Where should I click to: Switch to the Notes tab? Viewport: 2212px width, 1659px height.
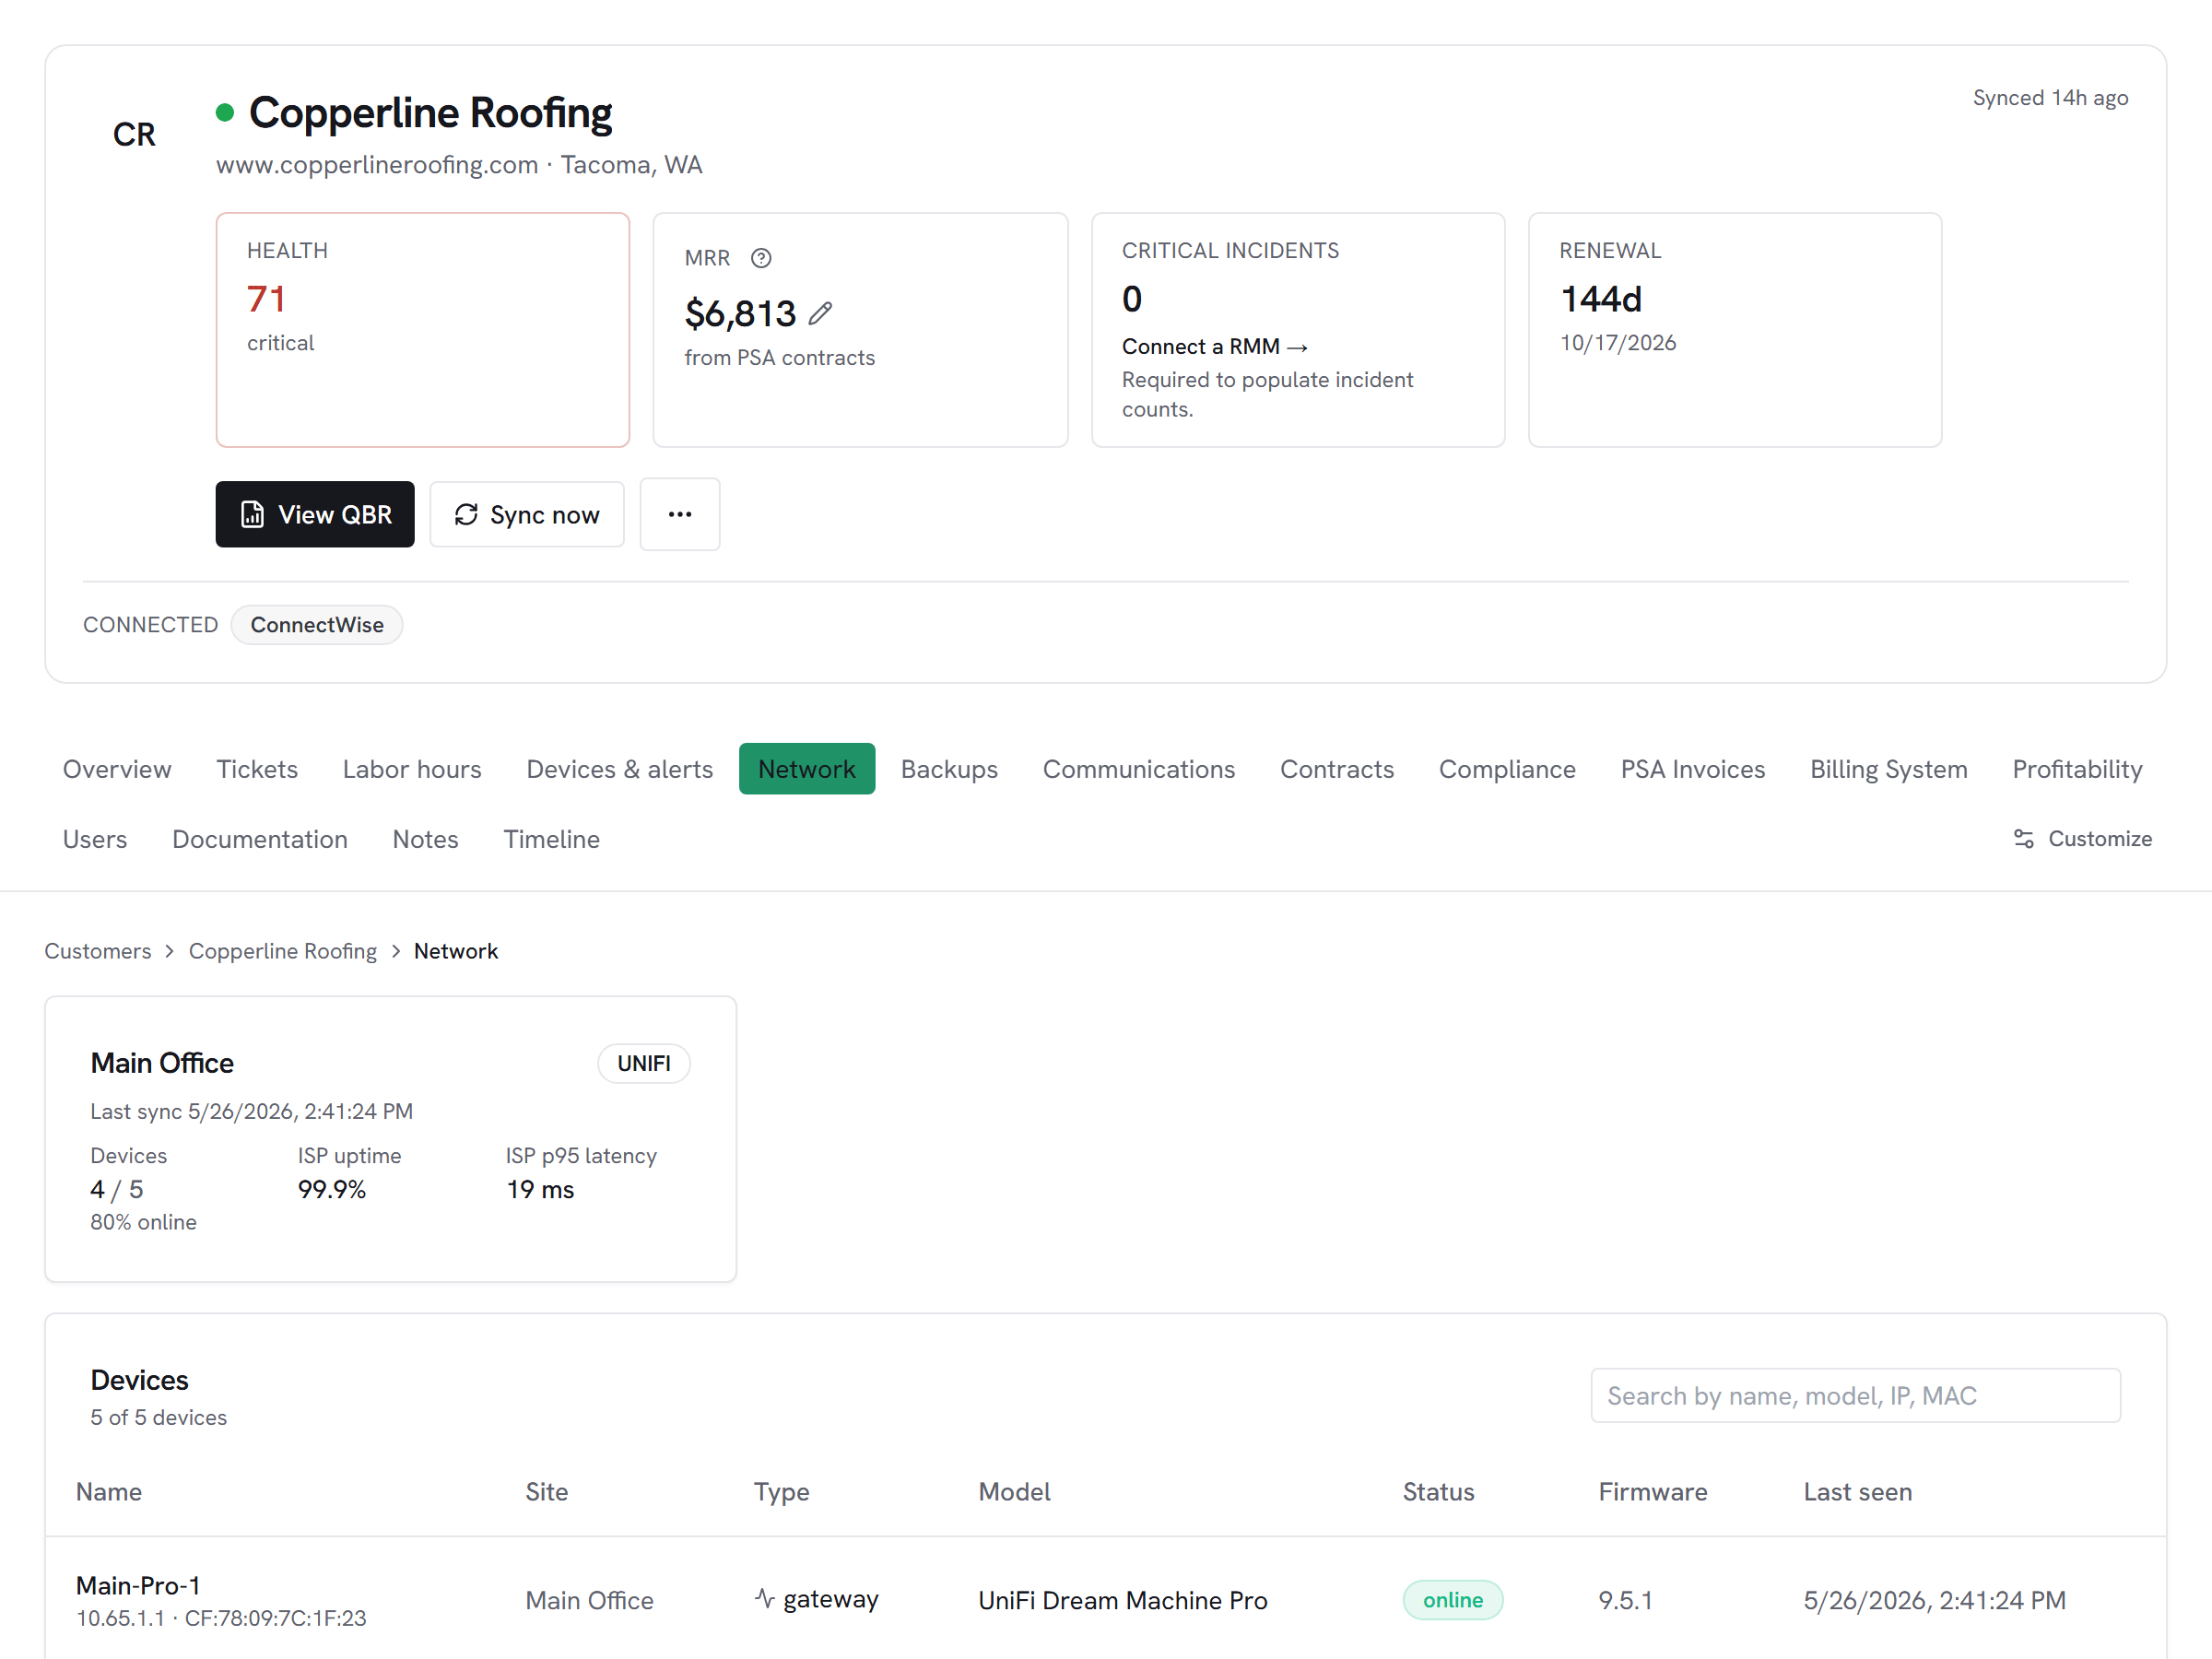pos(425,838)
